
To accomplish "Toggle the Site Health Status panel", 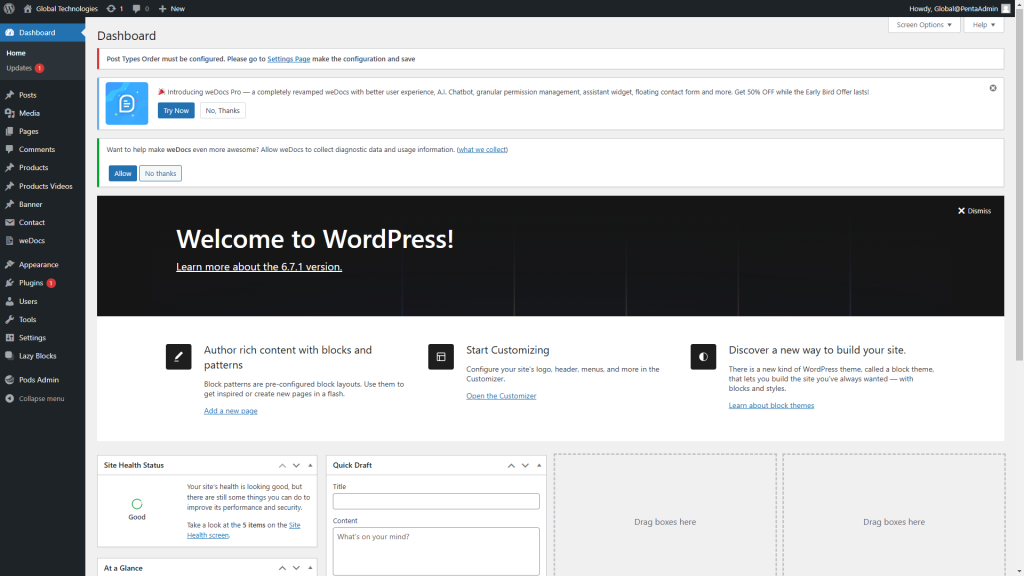I will point(309,466).
